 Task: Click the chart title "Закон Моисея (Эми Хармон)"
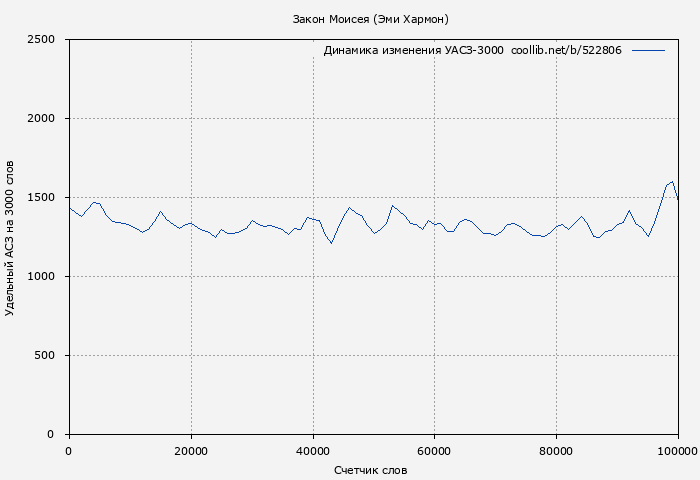pos(370,19)
